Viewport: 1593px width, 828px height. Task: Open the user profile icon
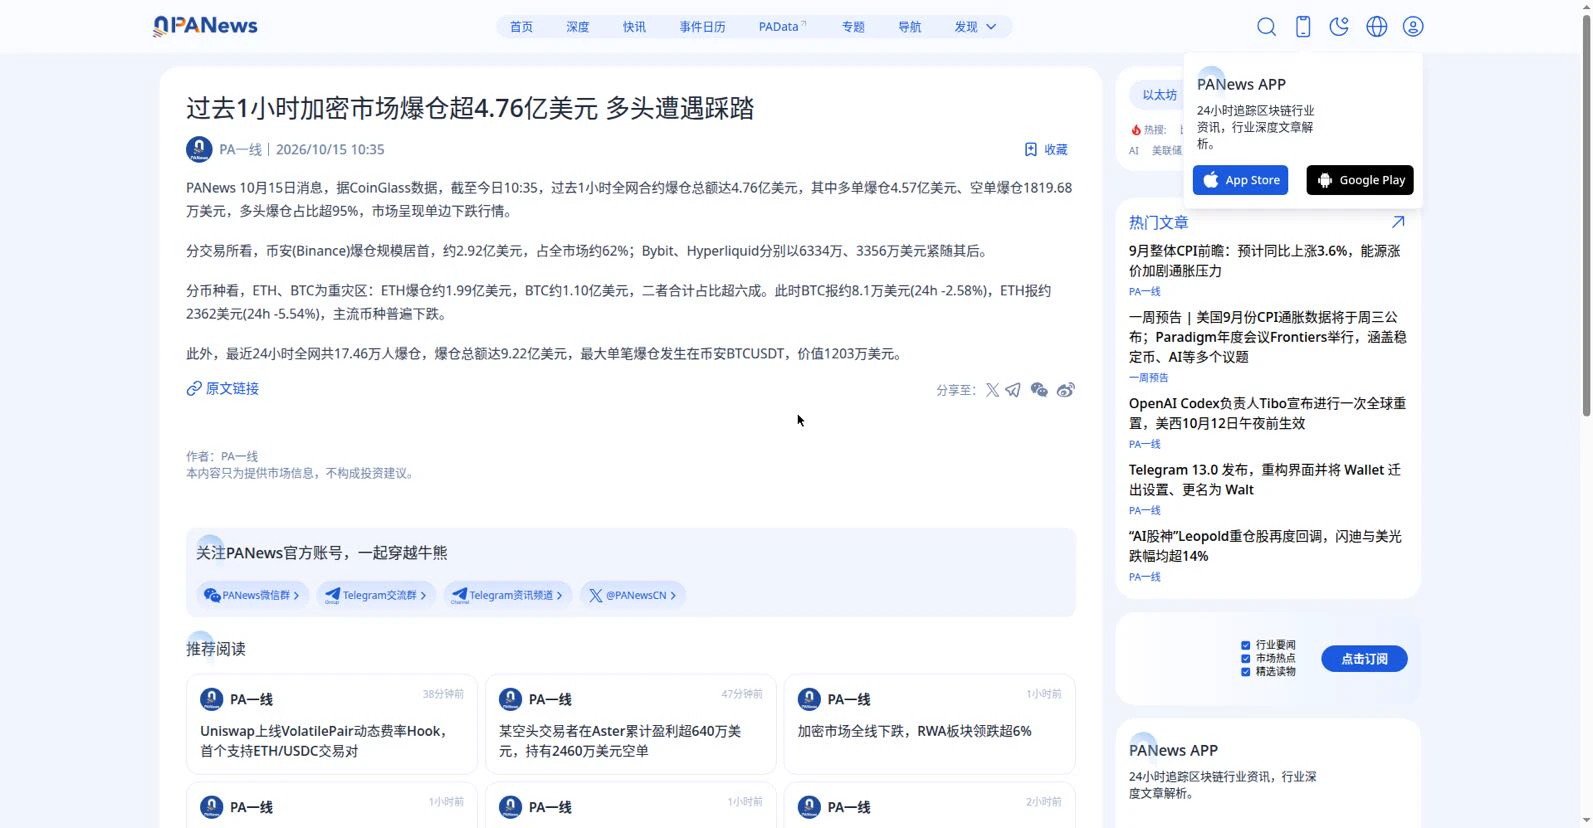1413,27
